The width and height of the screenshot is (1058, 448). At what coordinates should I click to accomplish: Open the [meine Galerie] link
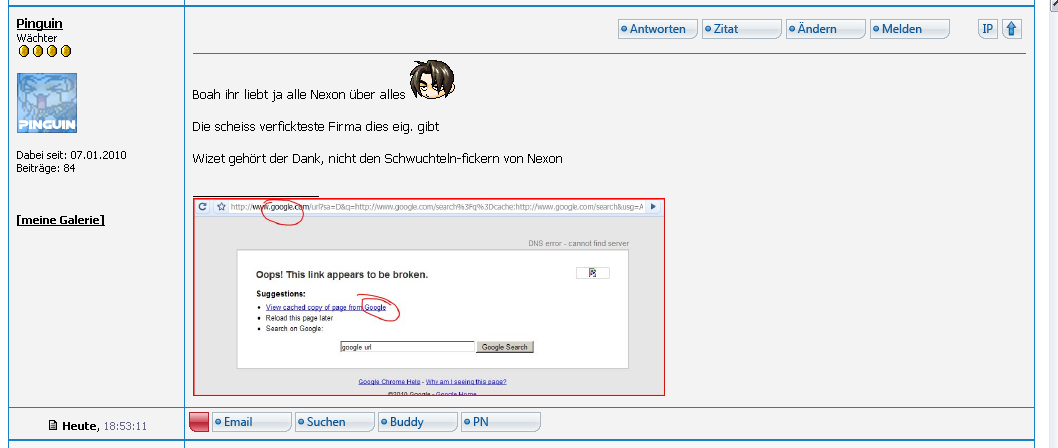[x=61, y=220]
